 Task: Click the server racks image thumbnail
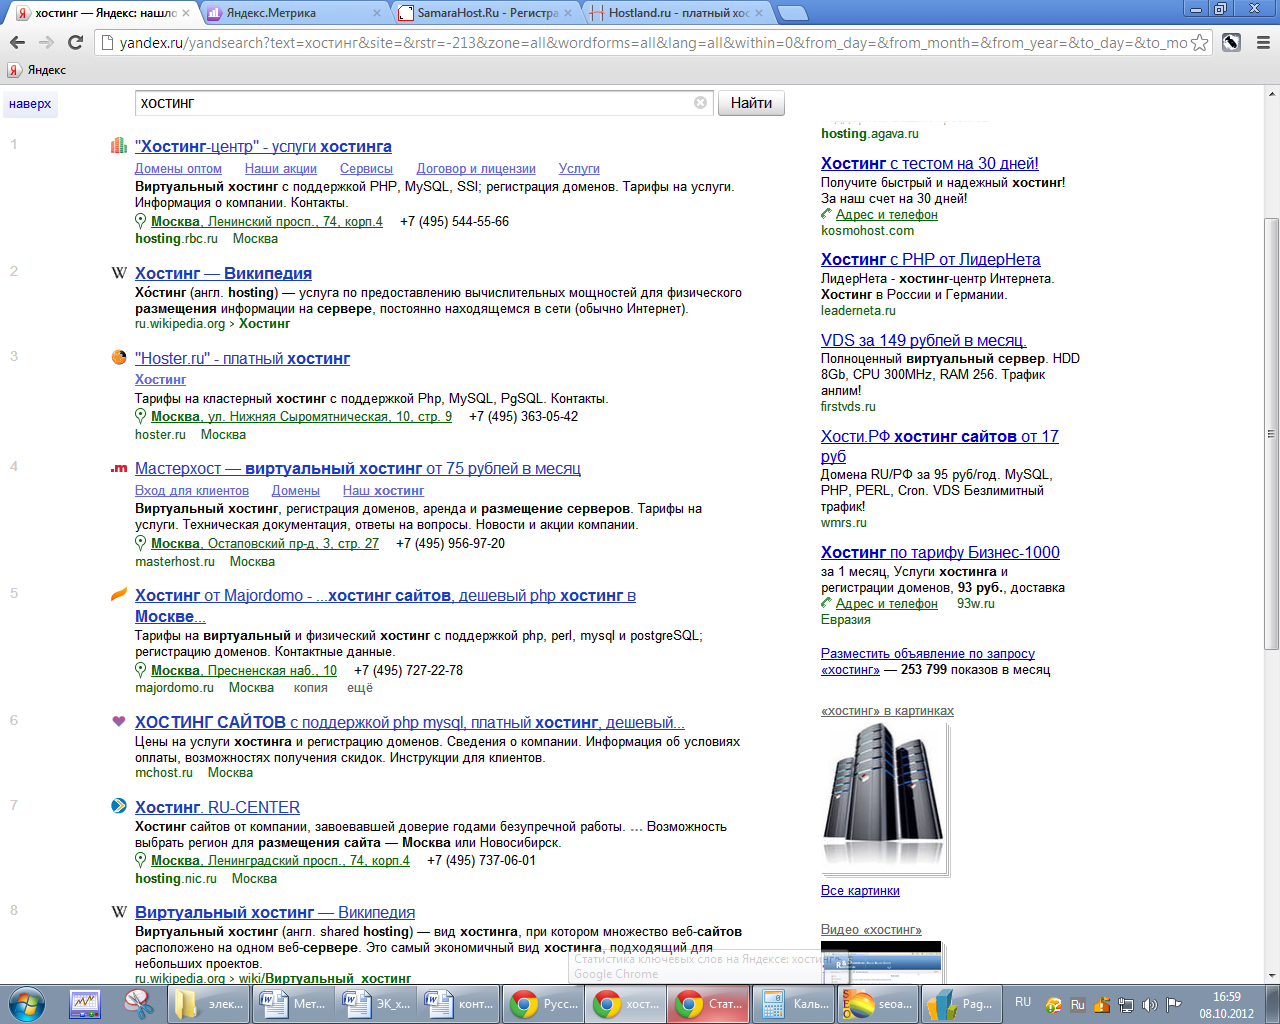point(885,797)
